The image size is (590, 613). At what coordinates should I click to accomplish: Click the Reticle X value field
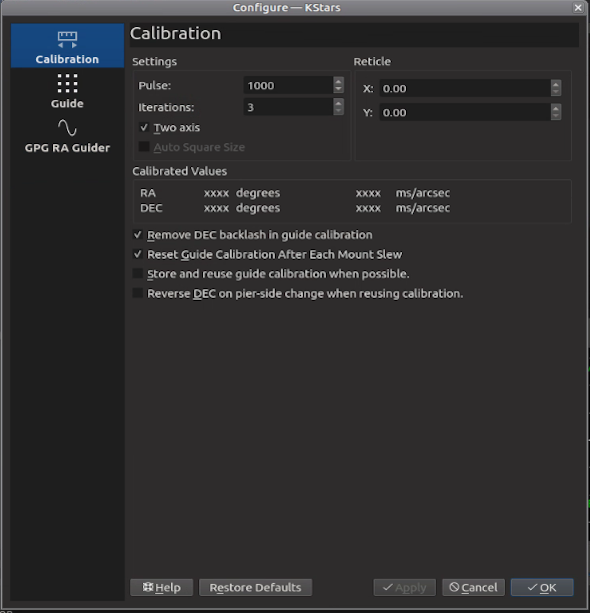tap(465, 88)
